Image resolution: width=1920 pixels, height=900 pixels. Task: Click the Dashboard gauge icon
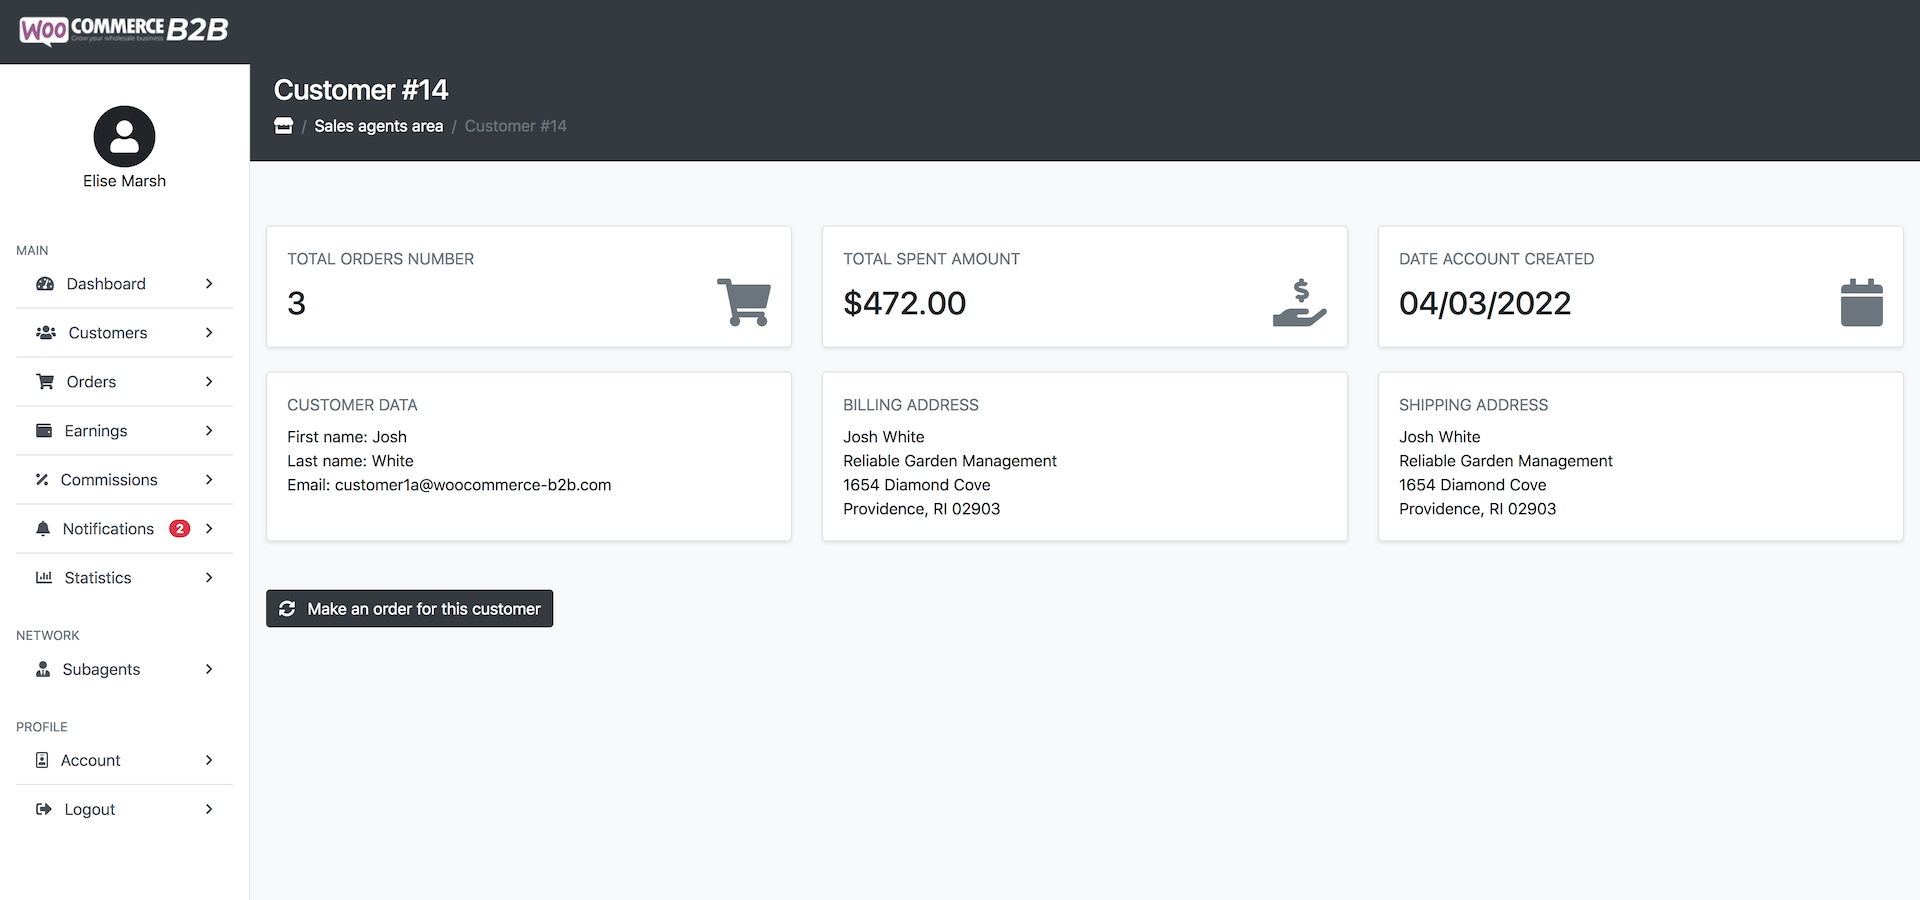[x=45, y=284]
